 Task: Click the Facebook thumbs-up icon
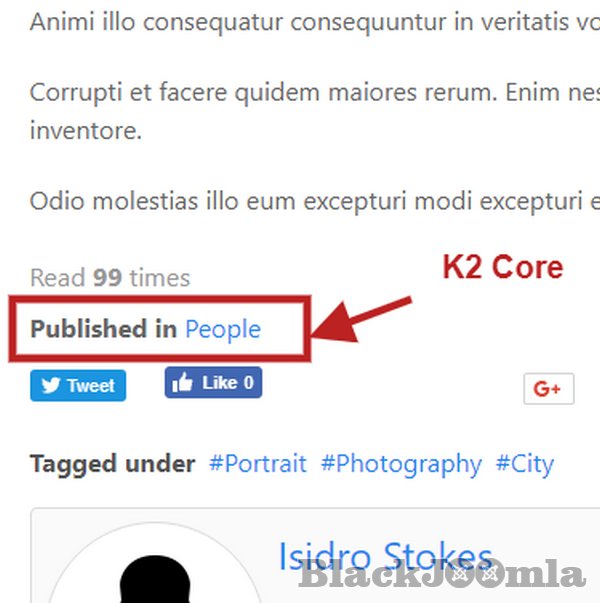pyautogui.click(x=182, y=382)
